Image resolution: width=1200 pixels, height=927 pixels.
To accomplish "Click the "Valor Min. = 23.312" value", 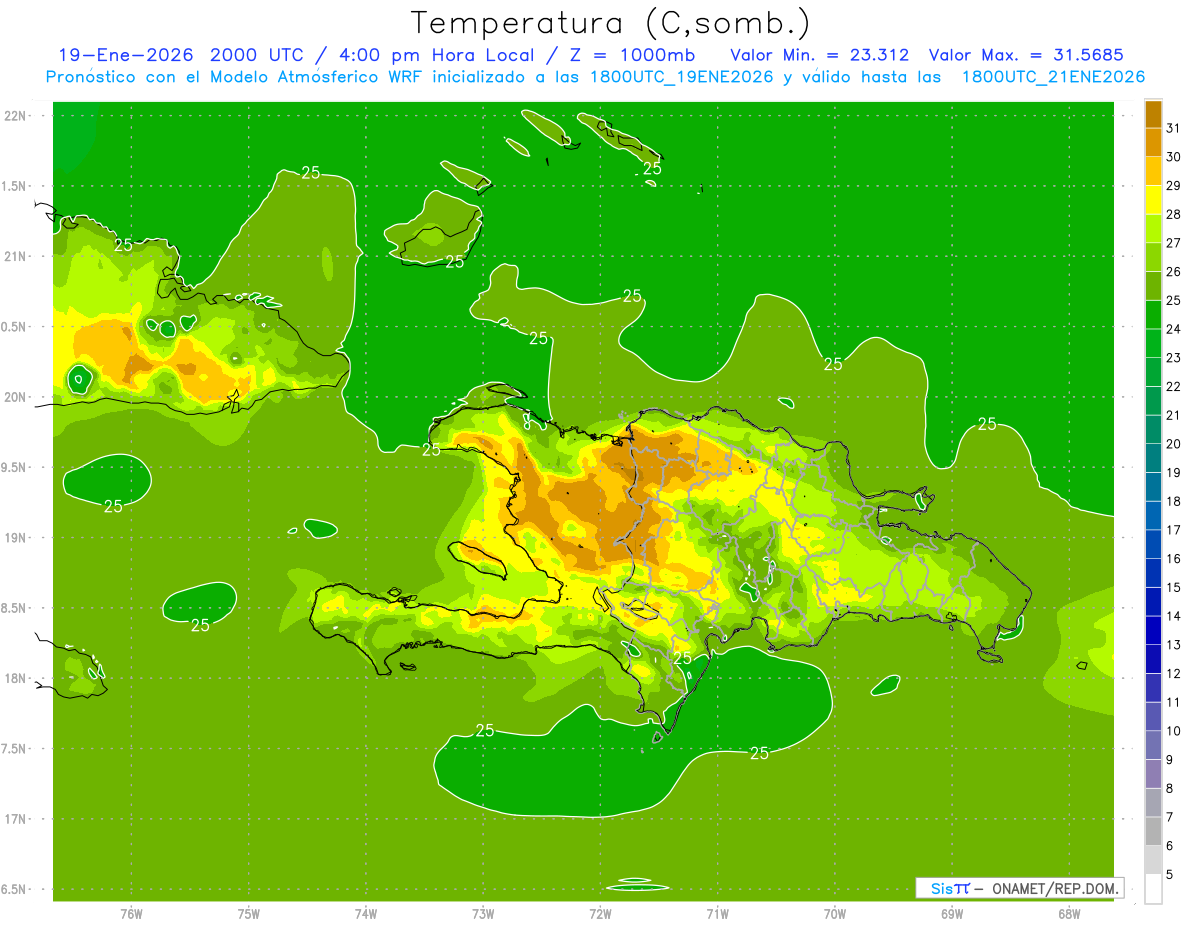I will (x=820, y=55).
